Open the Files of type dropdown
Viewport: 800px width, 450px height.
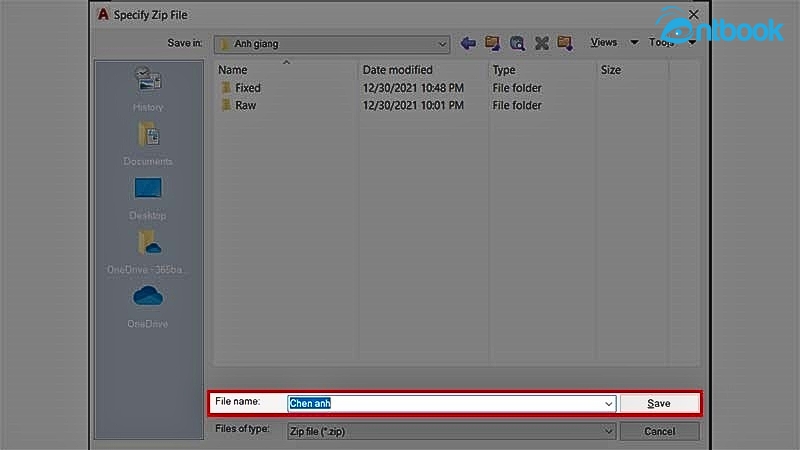(x=608, y=431)
